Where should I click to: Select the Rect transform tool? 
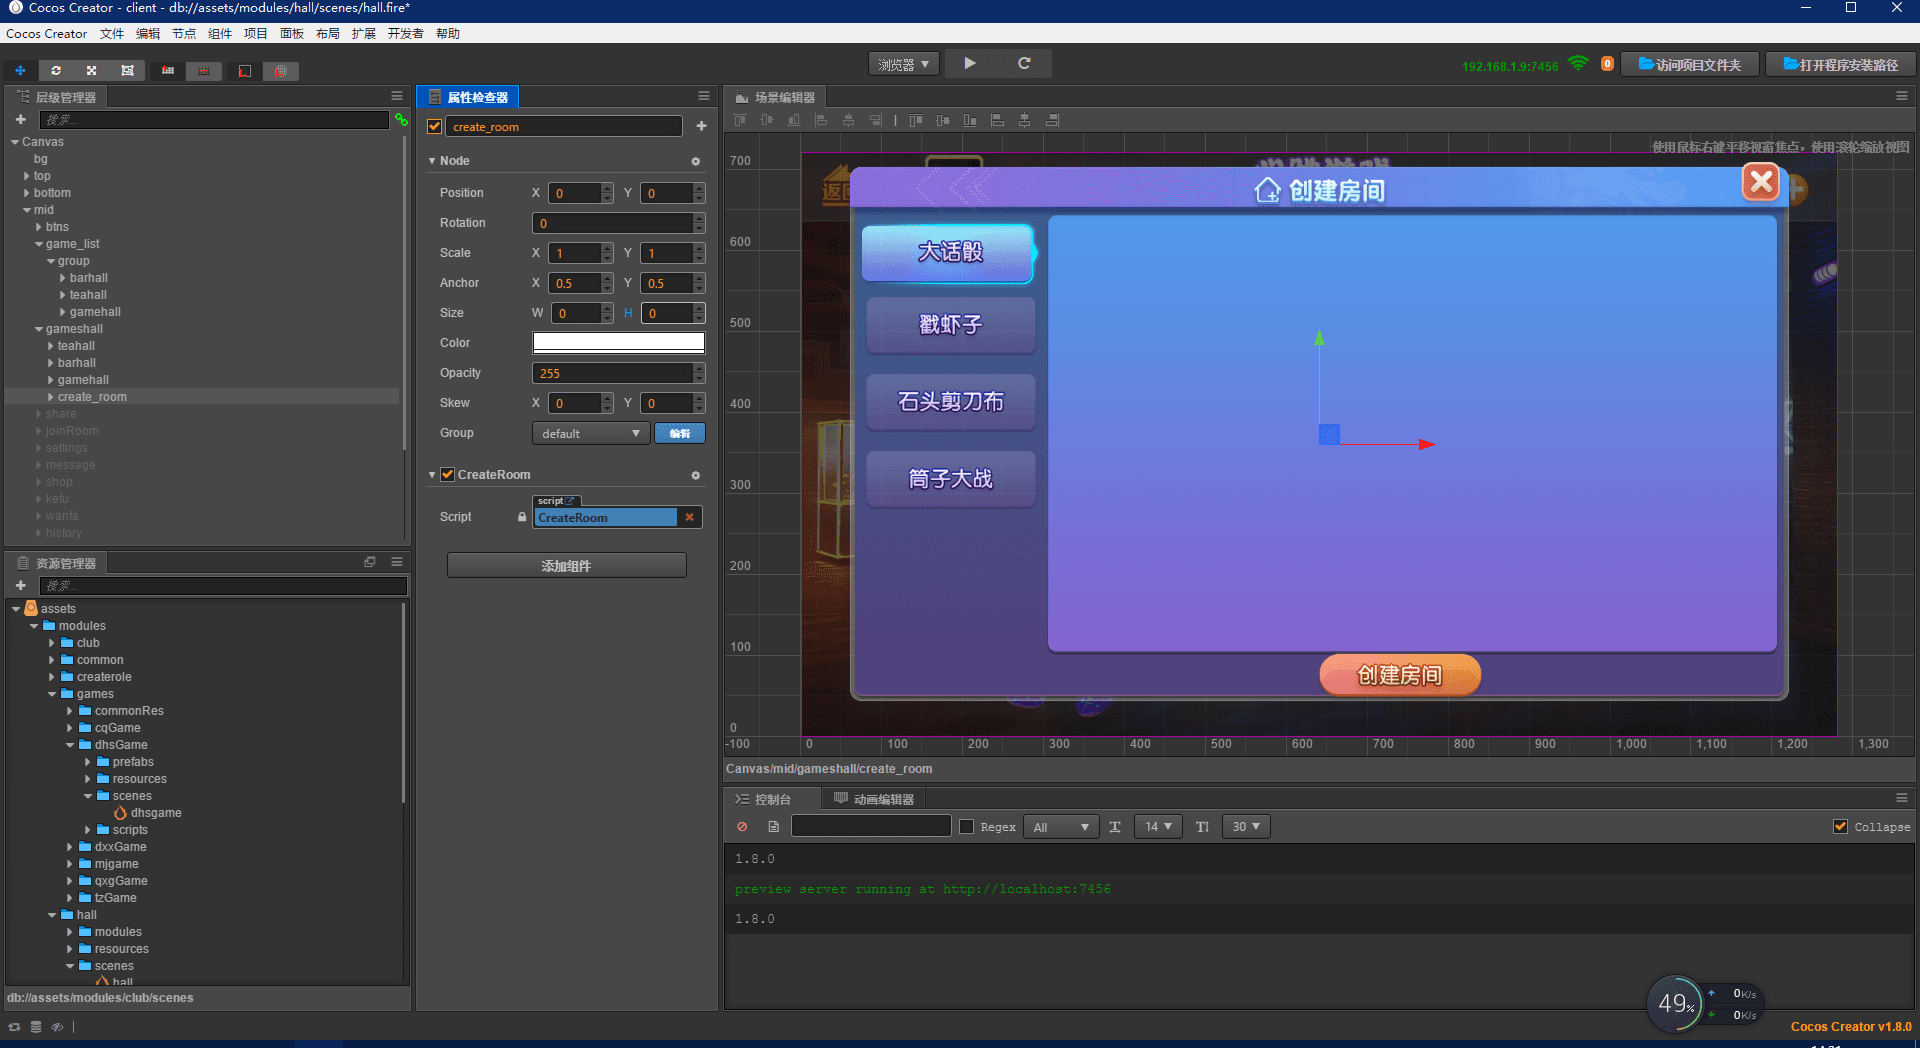(x=127, y=71)
